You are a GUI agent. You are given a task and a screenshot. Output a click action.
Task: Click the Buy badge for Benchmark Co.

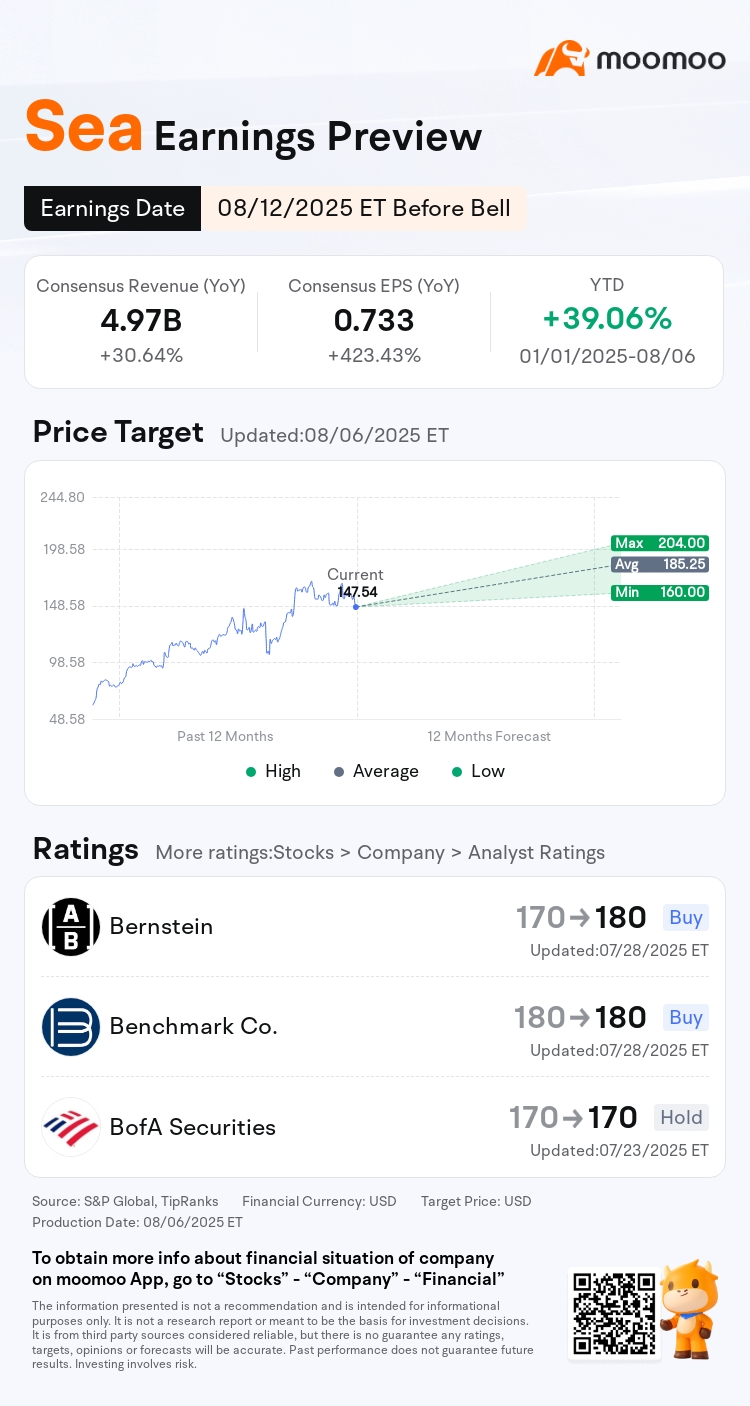coord(686,1017)
